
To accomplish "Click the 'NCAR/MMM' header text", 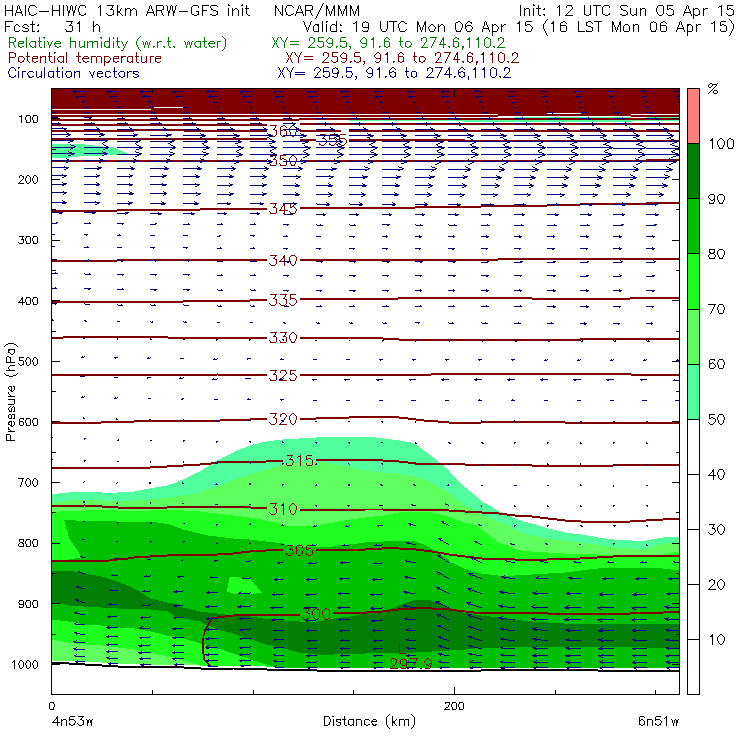I will [x=317, y=11].
